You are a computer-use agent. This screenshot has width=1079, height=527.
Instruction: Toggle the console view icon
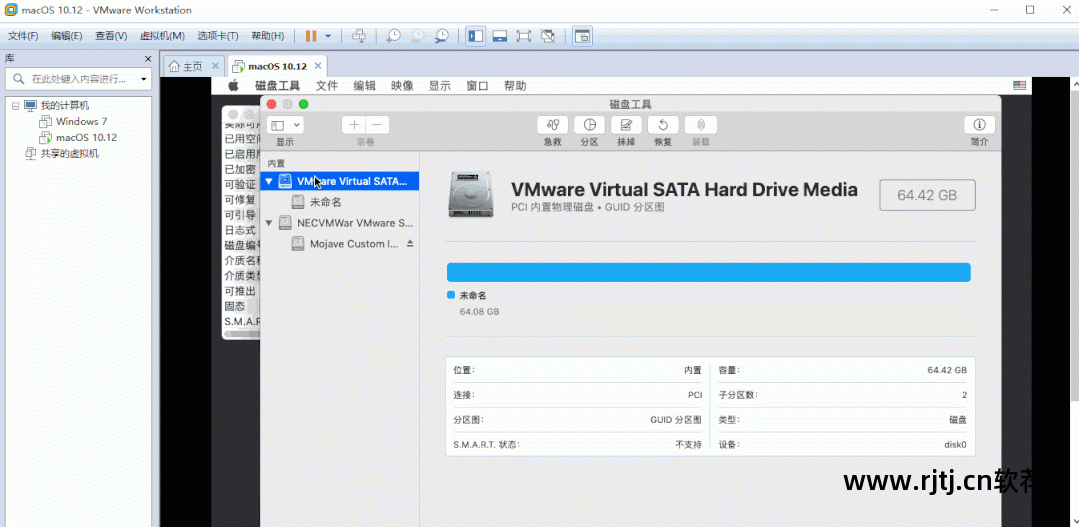(x=582, y=36)
